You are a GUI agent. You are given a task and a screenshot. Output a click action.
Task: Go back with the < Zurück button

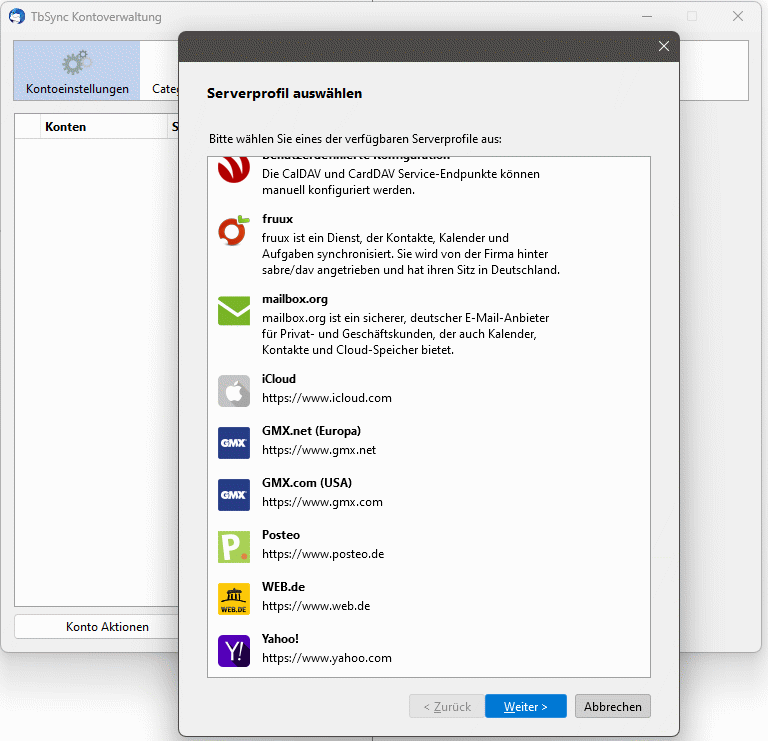(447, 706)
